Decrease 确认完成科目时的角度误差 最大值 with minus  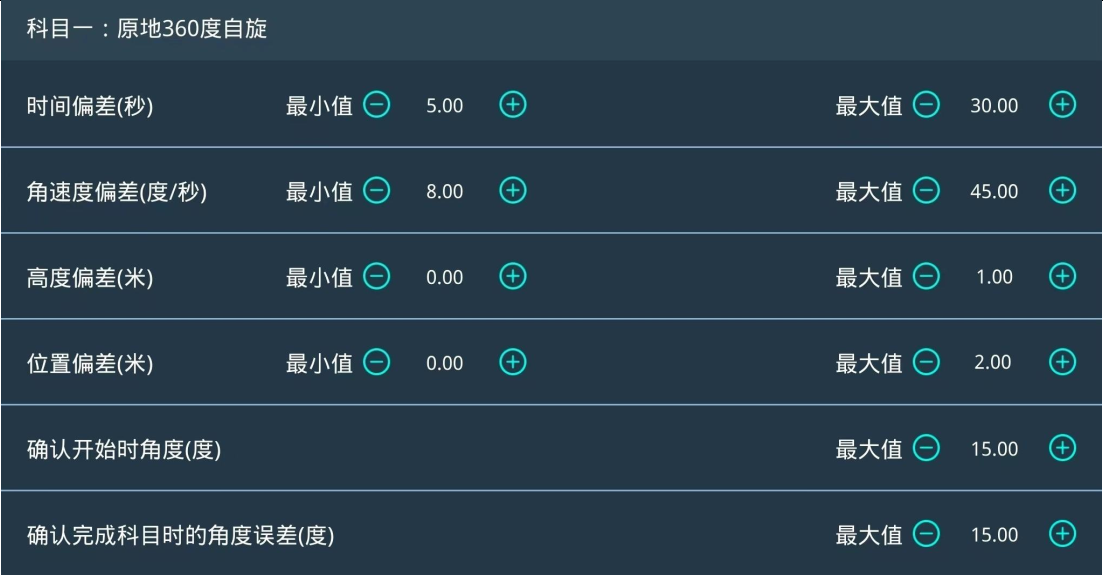point(927,535)
